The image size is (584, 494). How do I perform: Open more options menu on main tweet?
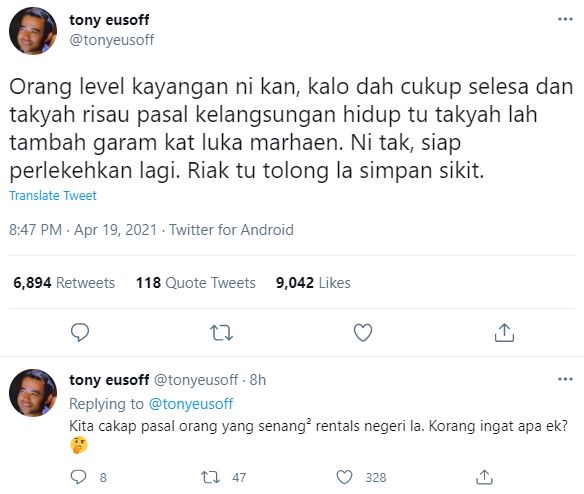[x=565, y=19]
